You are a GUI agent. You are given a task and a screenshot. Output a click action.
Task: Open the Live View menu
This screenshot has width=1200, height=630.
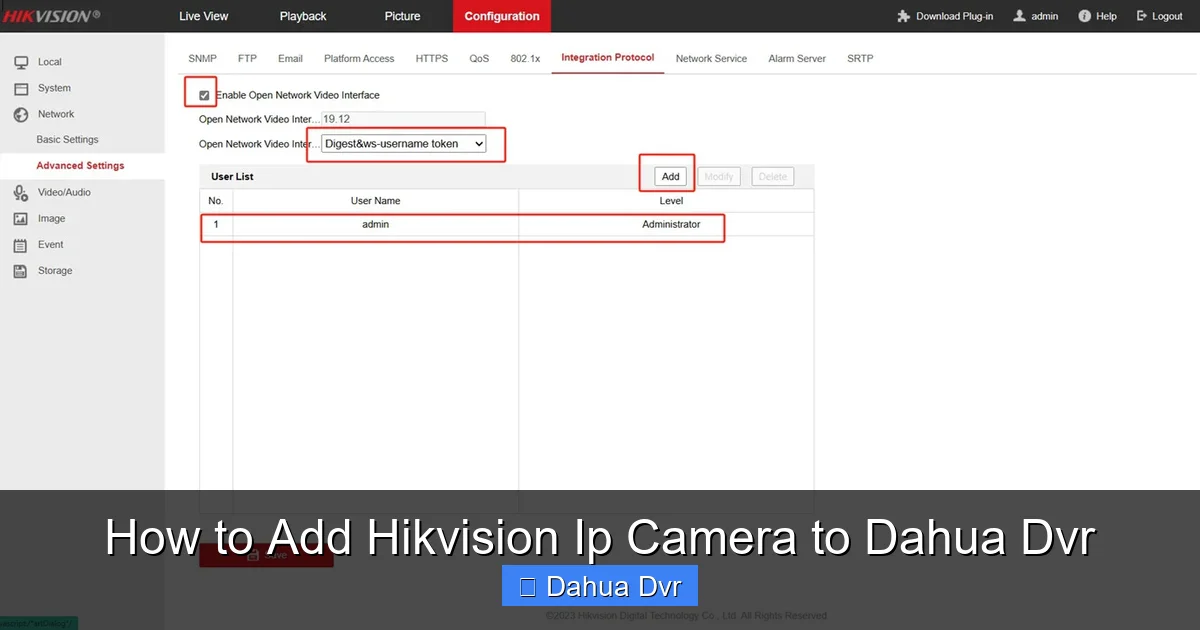click(203, 16)
